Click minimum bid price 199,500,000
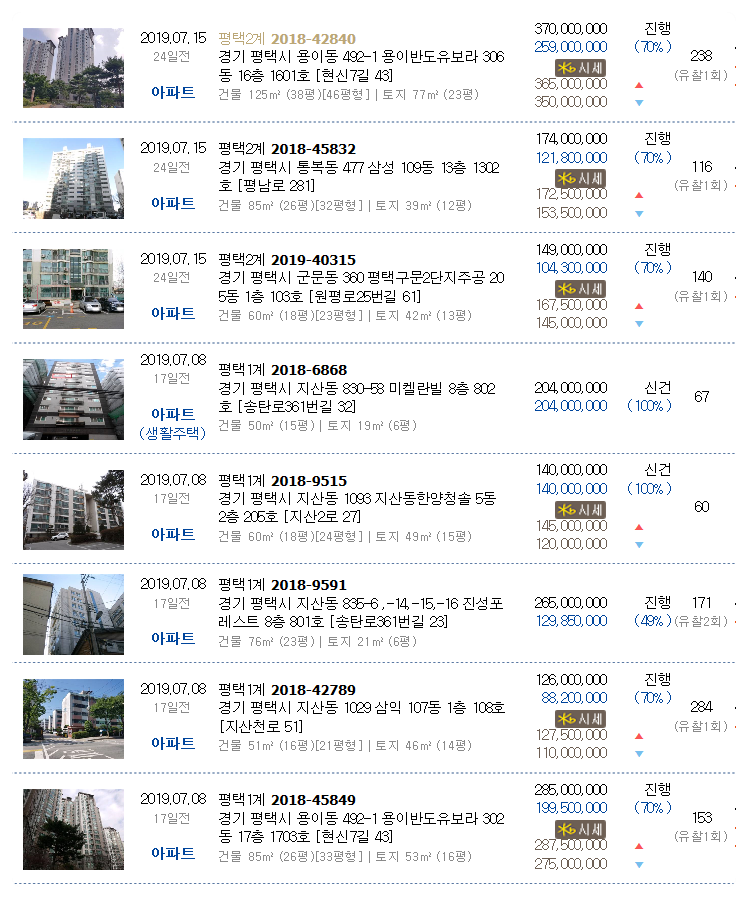Viewport: 748px width, 899px height. tap(571, 808)
